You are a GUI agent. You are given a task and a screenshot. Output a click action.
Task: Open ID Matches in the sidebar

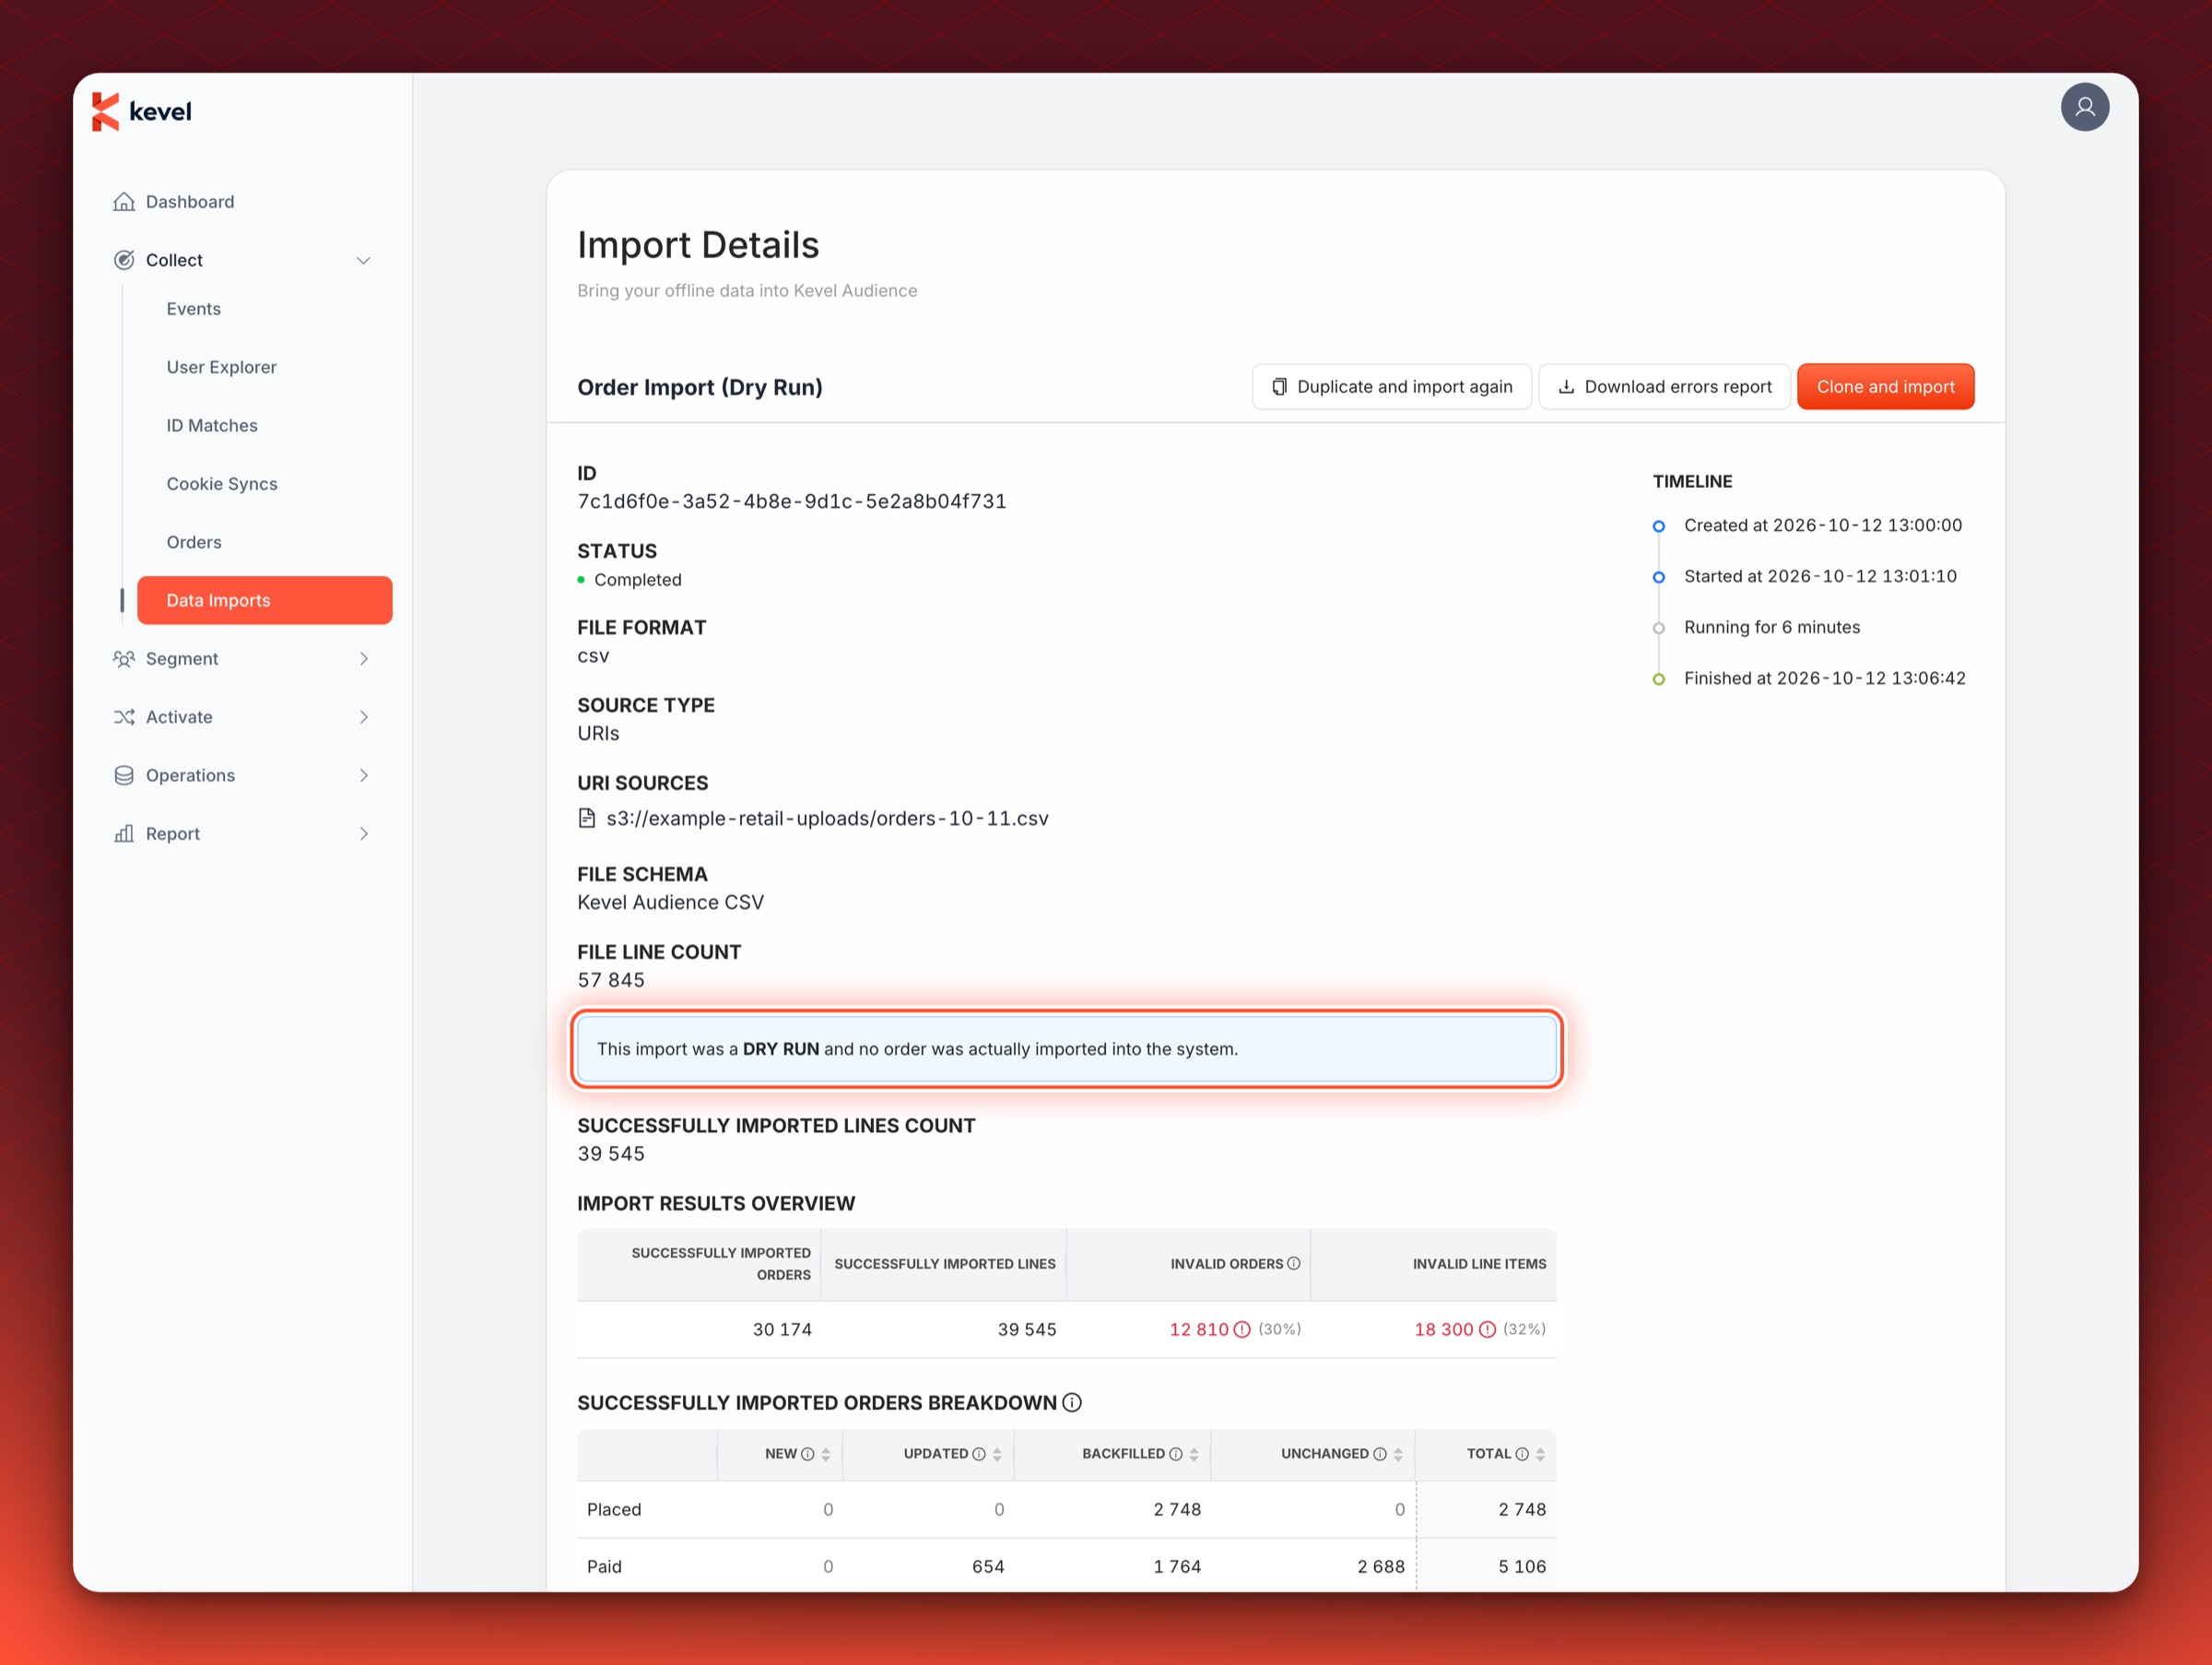point(212,425)
